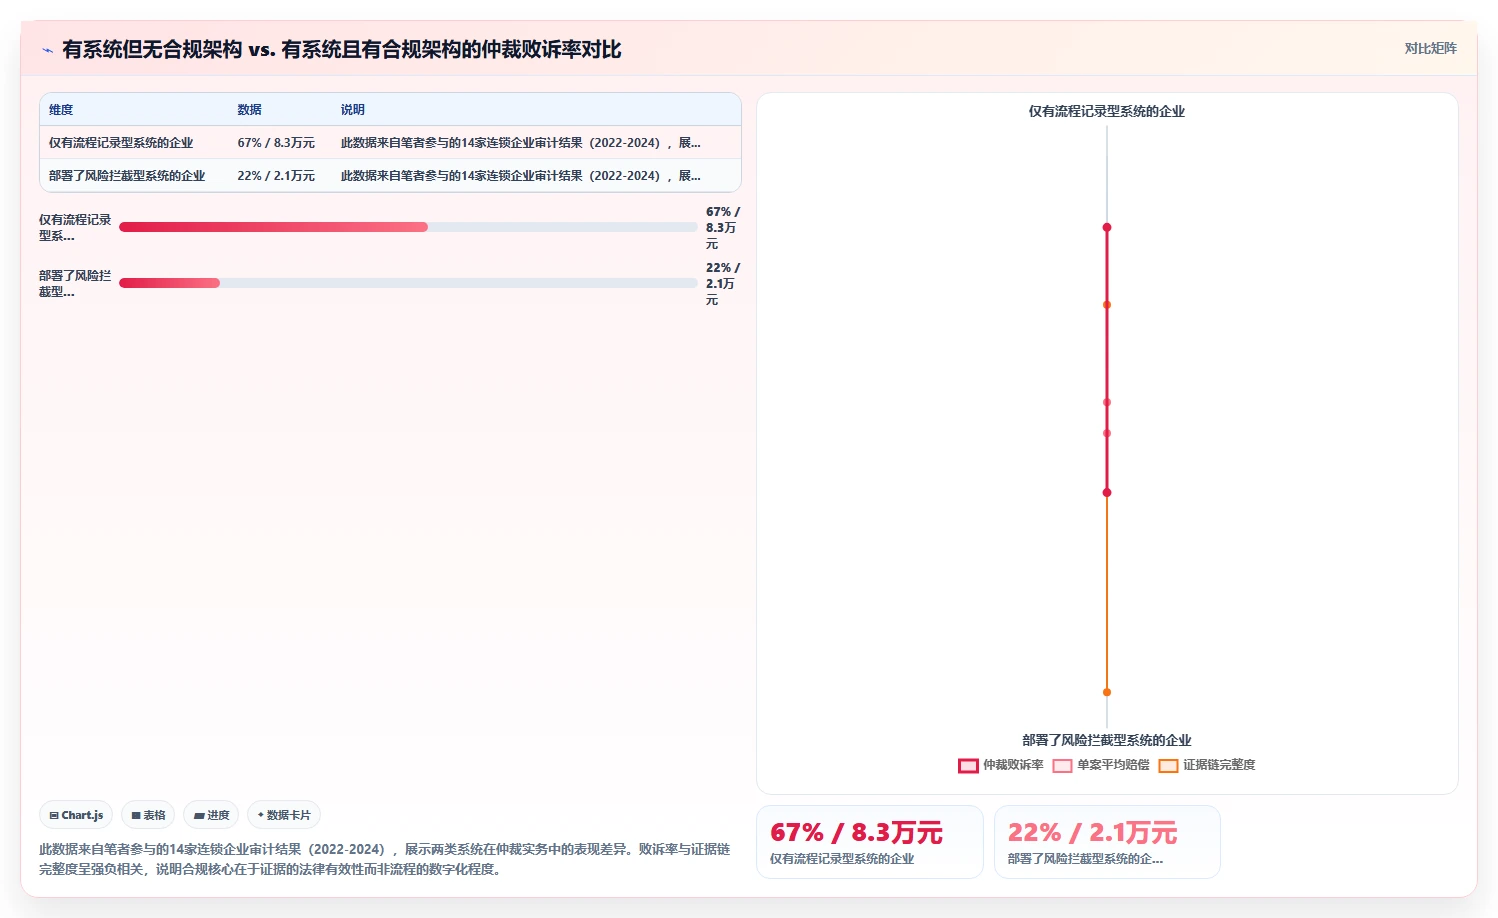1498x918 pixels.
Task: Click the 证据链完整度 legend color box
Action: (1168, 766)
